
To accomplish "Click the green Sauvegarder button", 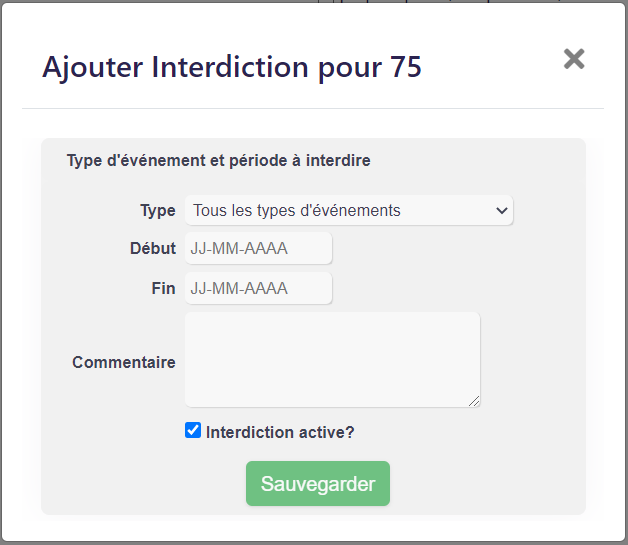I will [x=318, y=483].
